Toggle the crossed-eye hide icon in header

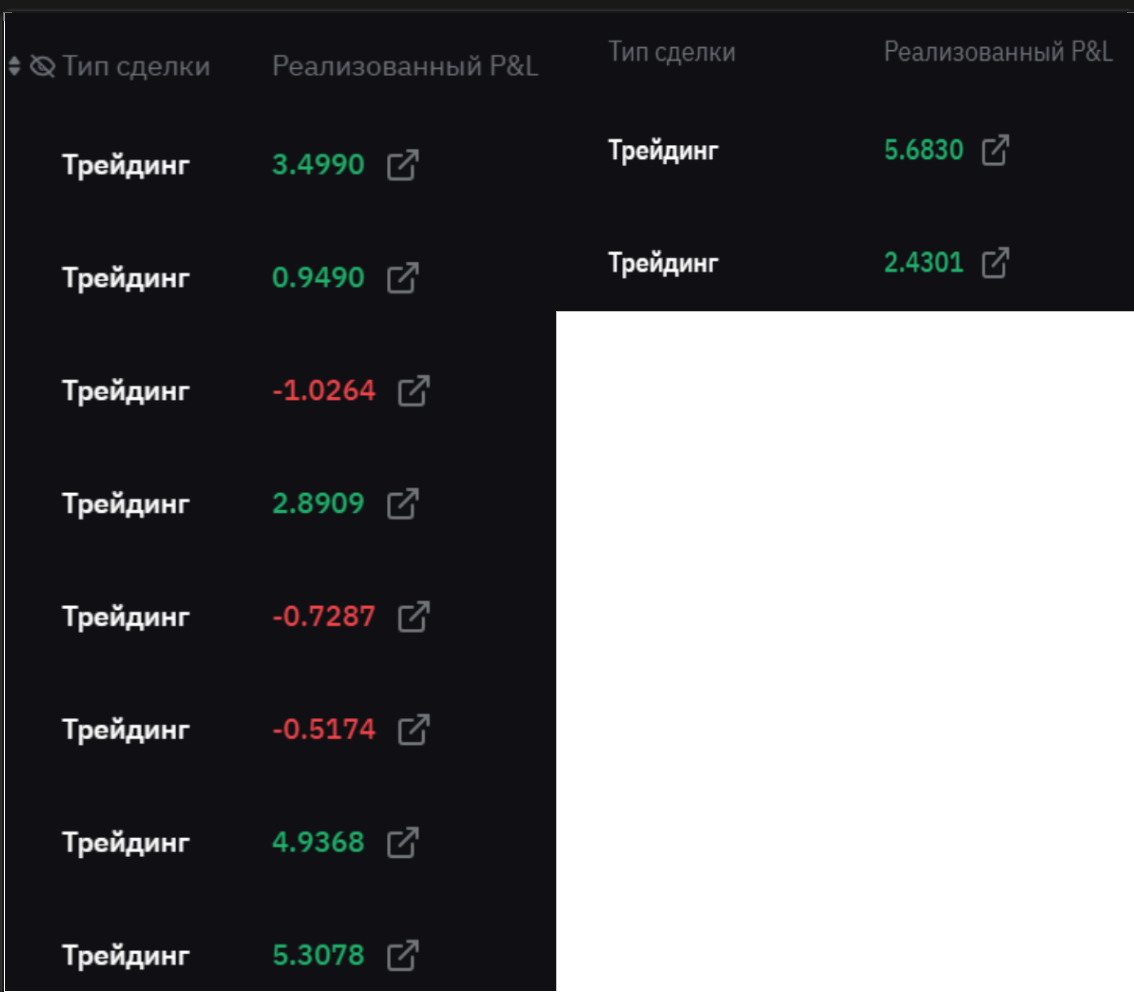43,67
